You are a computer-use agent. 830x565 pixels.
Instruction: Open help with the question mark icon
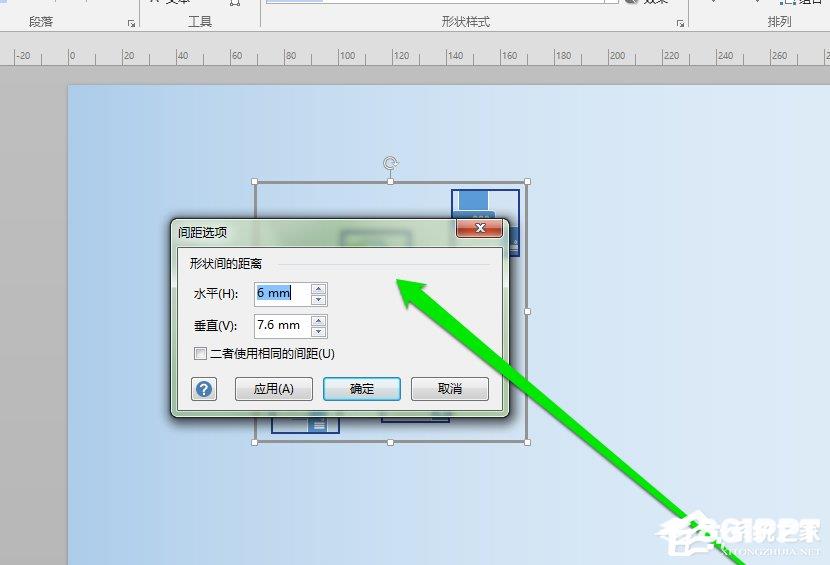coord(204,389)
